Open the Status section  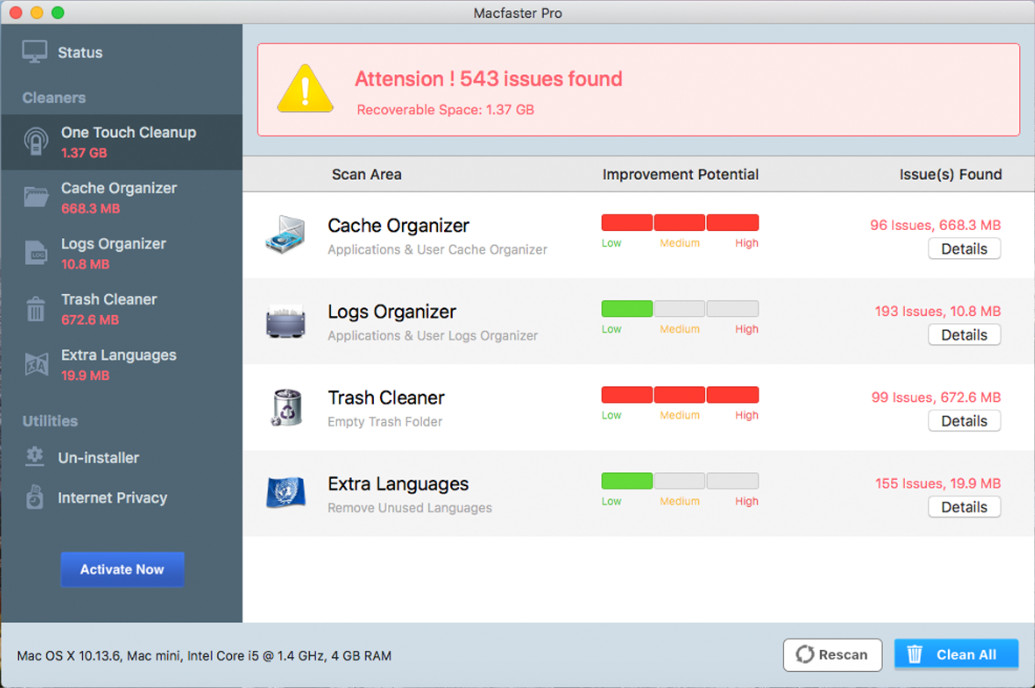pyautogui.click(x=121, y=52)
